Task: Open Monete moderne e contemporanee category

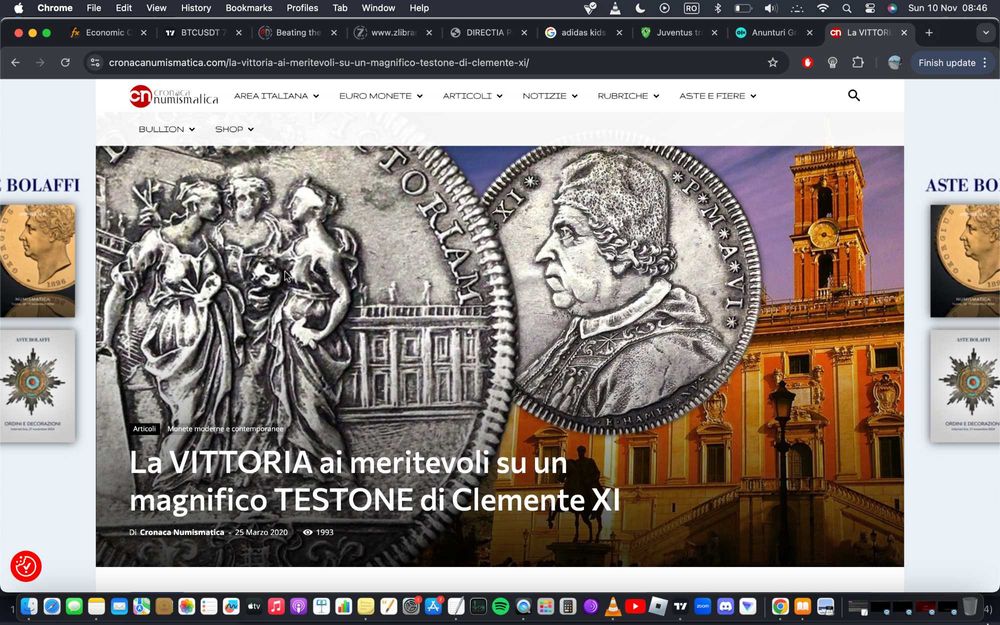Action: pyautogui.click(x=225, y=429)
